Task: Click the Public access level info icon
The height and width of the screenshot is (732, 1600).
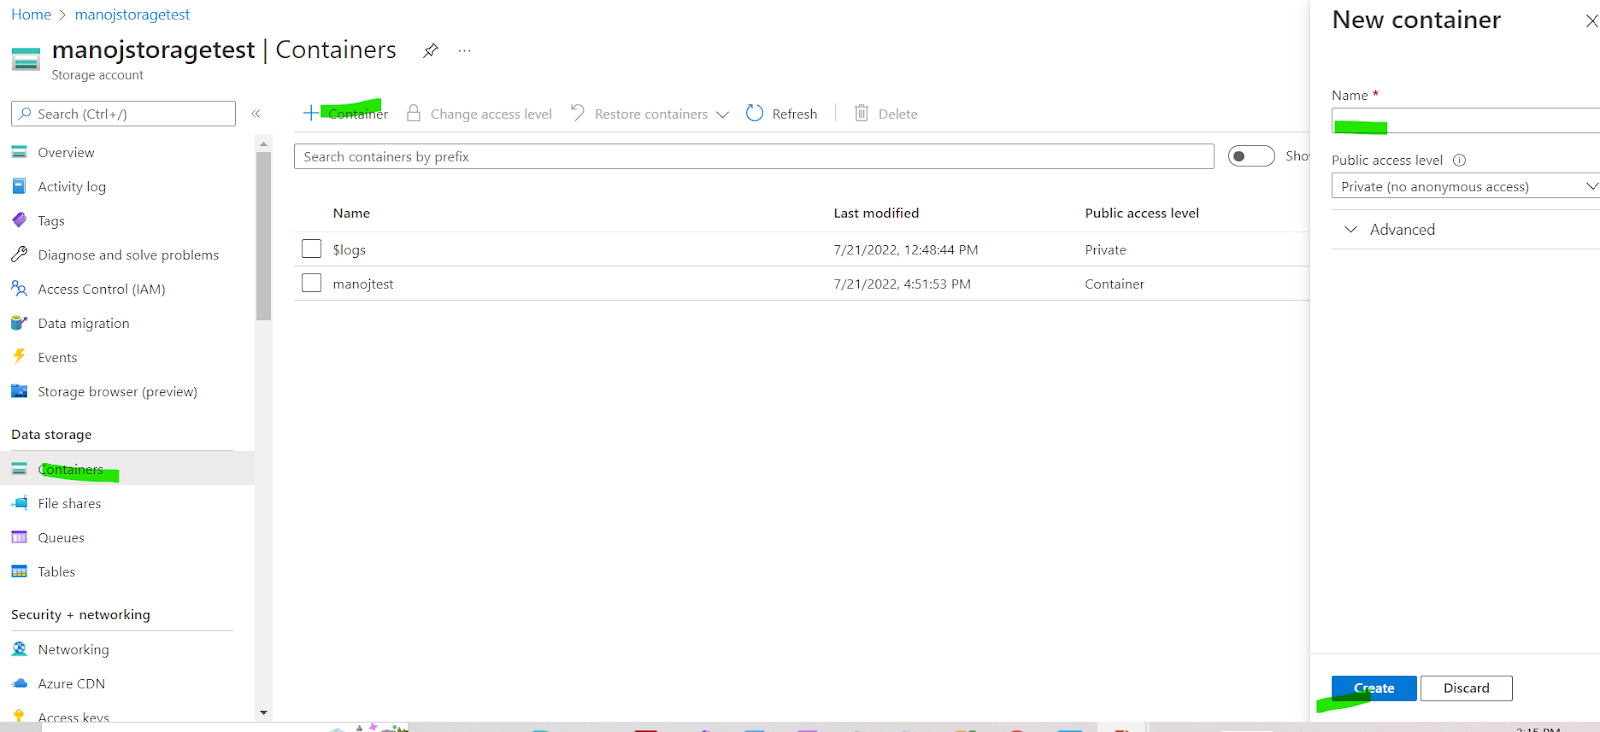Action: point(1459,160)
